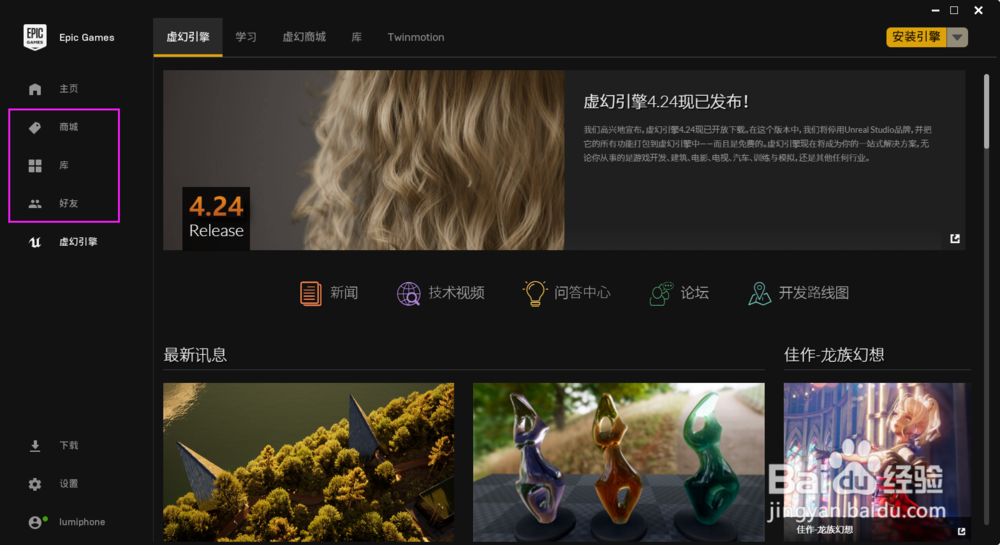Open the 技术视频 globe search icon
The height and width of the screenshot is (545, 1000).
[x=409, y=293]
